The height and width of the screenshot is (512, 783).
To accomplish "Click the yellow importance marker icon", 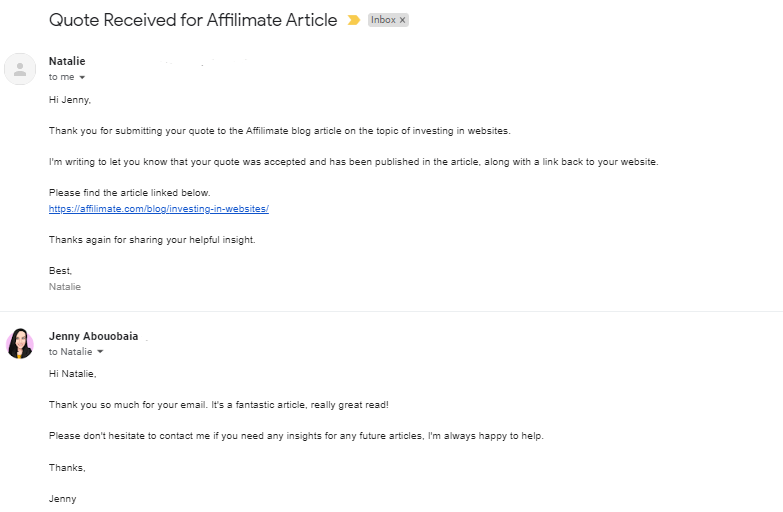I will pyautogui.click(x=353, y=20).
